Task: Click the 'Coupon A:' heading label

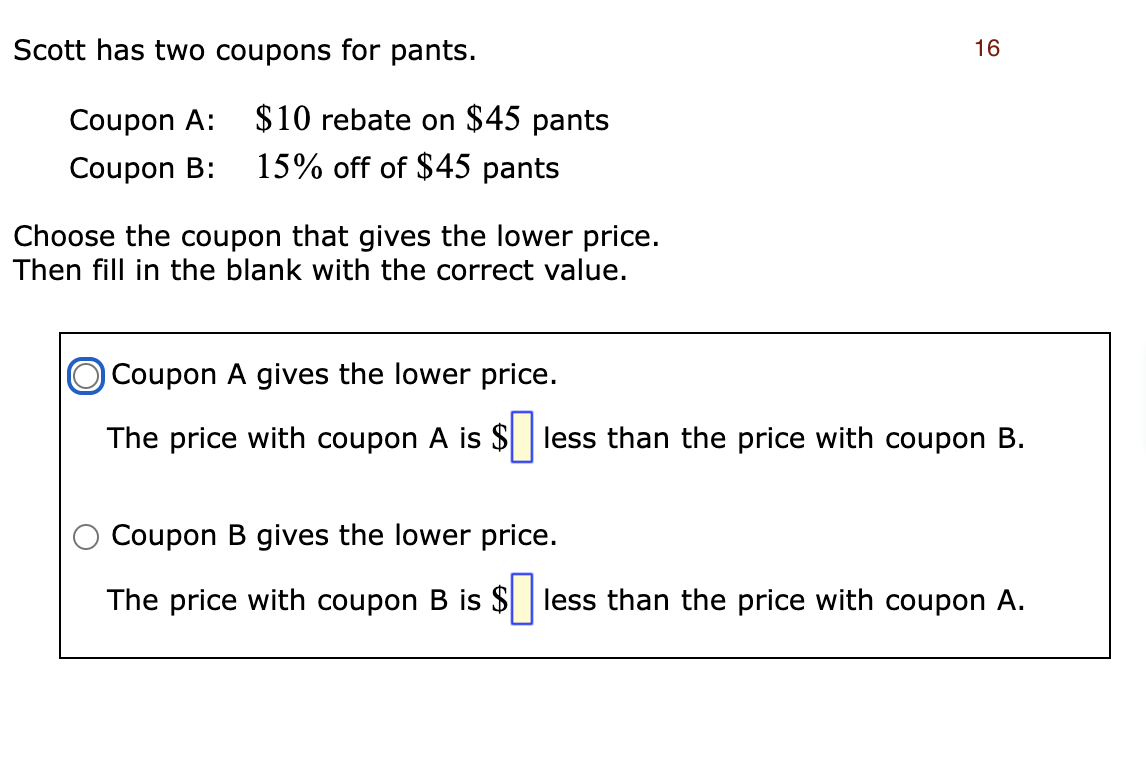Action: coord(143,120)
